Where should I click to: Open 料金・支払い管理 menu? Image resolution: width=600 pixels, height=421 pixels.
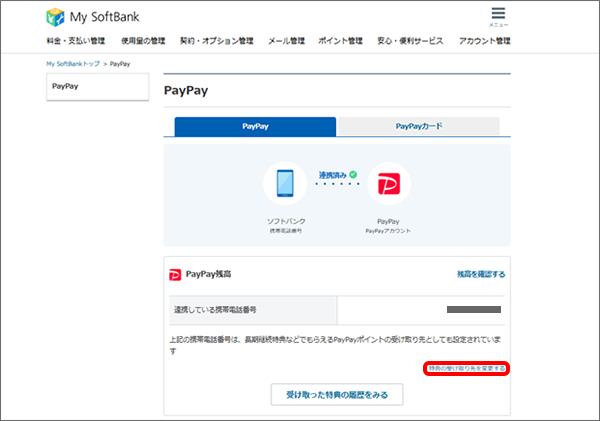tap(76, 41)
